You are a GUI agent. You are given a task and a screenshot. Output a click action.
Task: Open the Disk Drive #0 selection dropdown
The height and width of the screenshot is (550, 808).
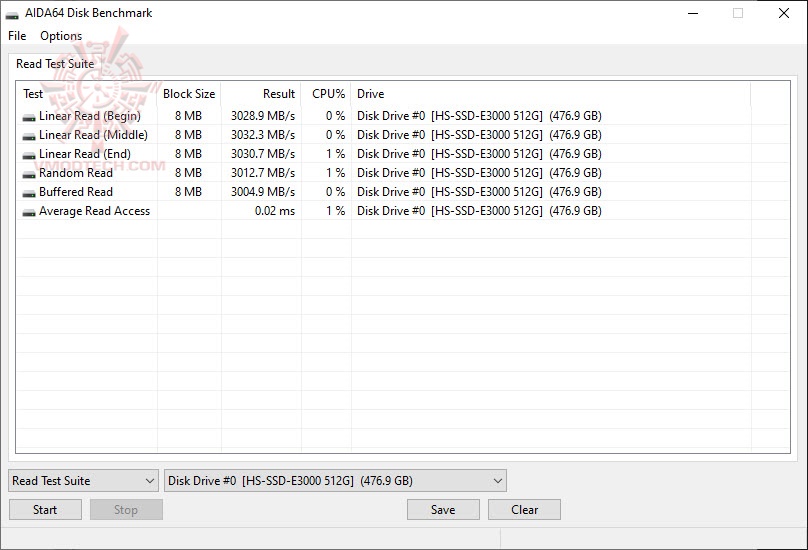335,480
